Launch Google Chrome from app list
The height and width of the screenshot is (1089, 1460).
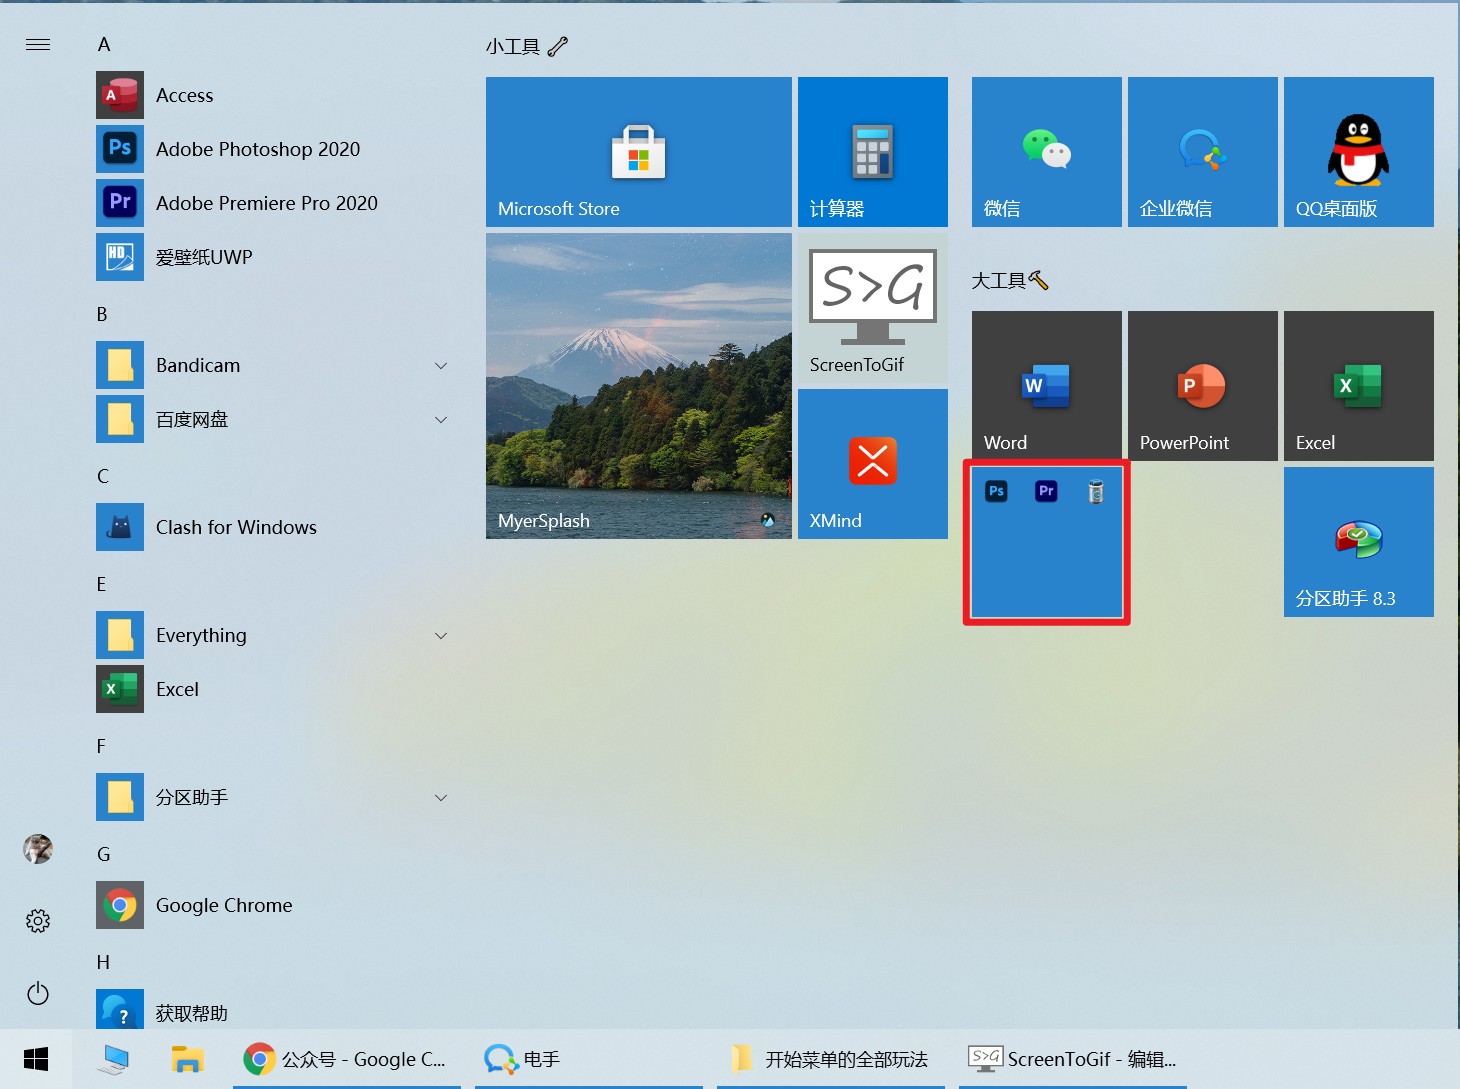[272, 905]
